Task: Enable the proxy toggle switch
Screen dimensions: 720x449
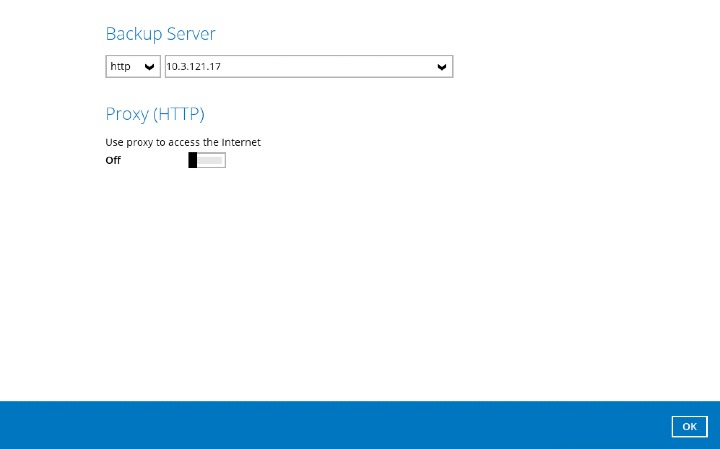Action: pyautogui.click(x=206, y=160)
